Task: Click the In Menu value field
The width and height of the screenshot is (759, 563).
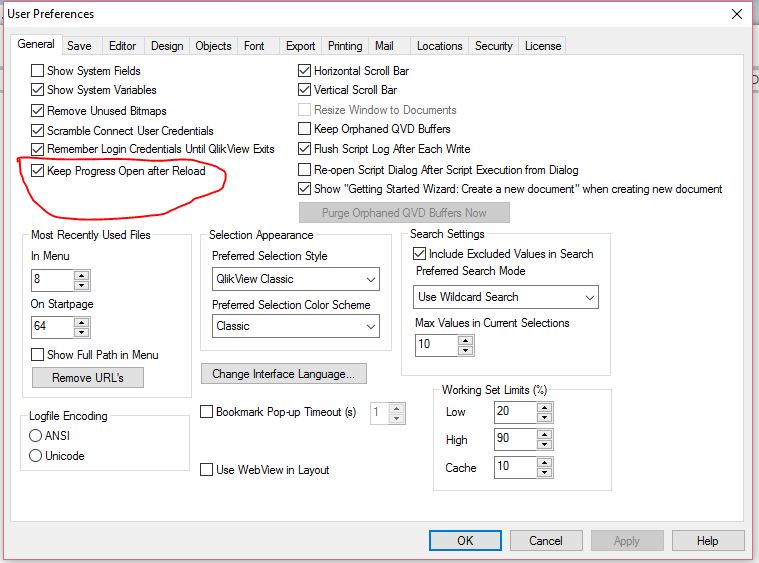Action: tap(53, 280)
